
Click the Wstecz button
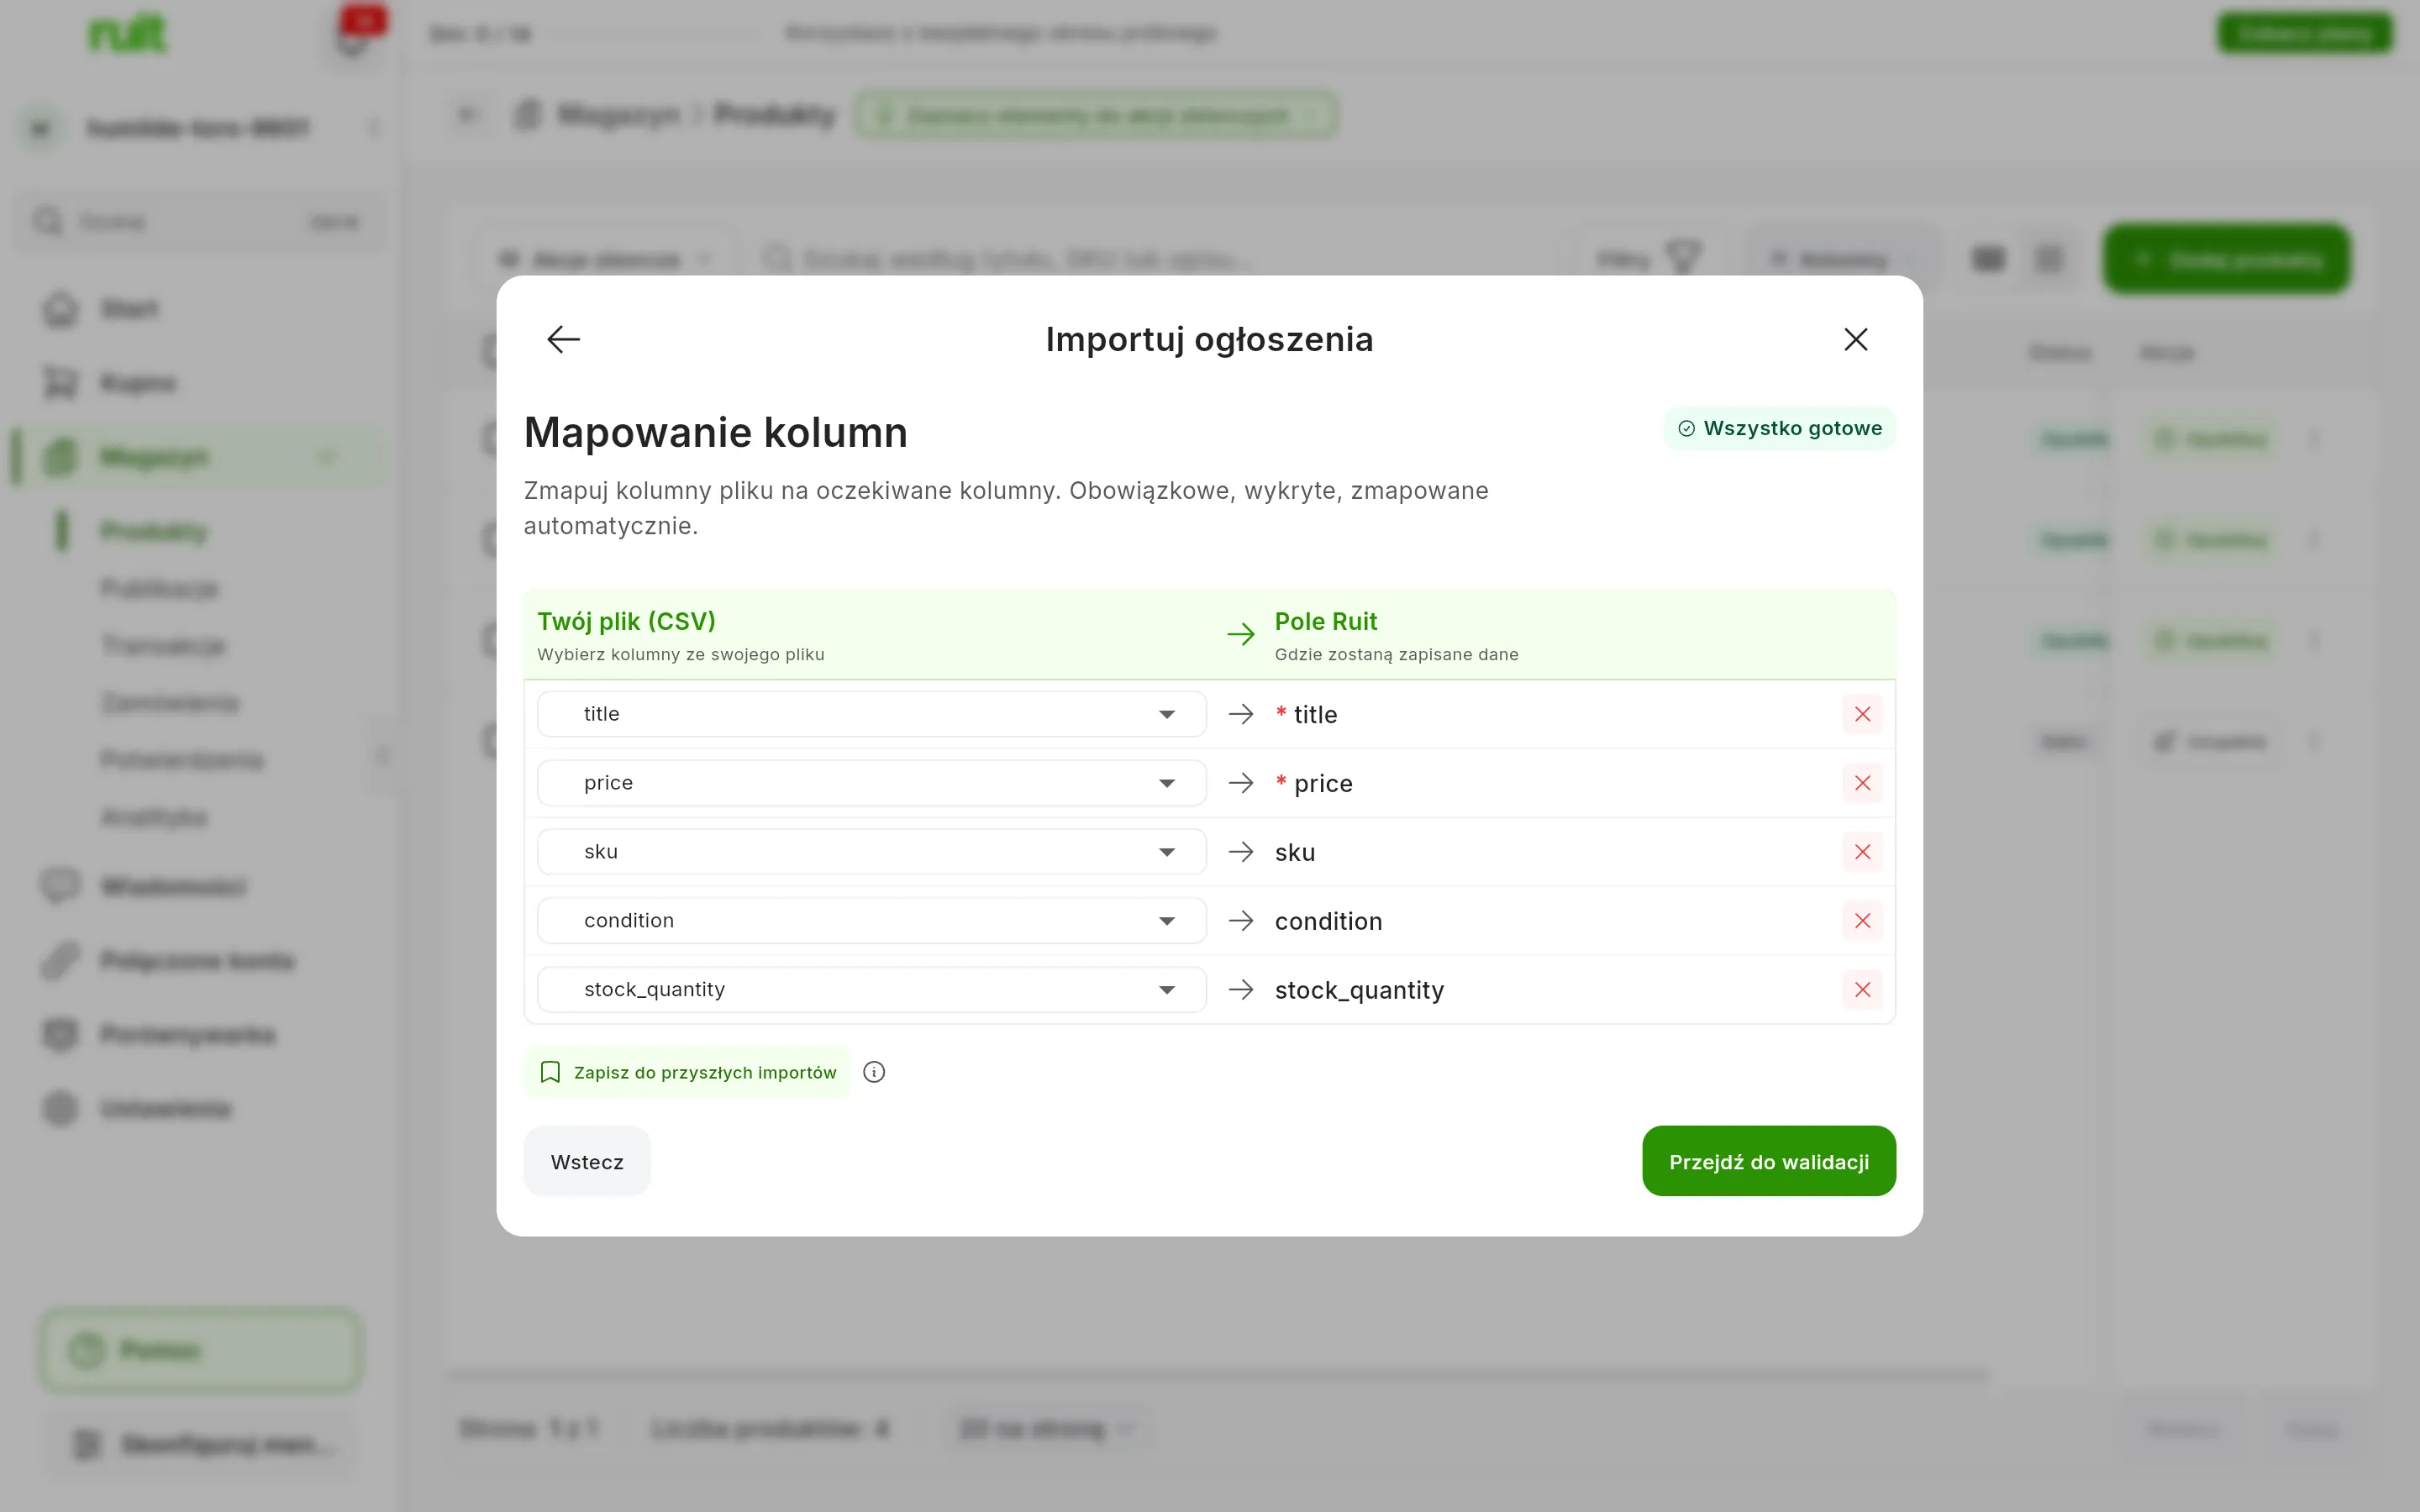point(587,1161)
